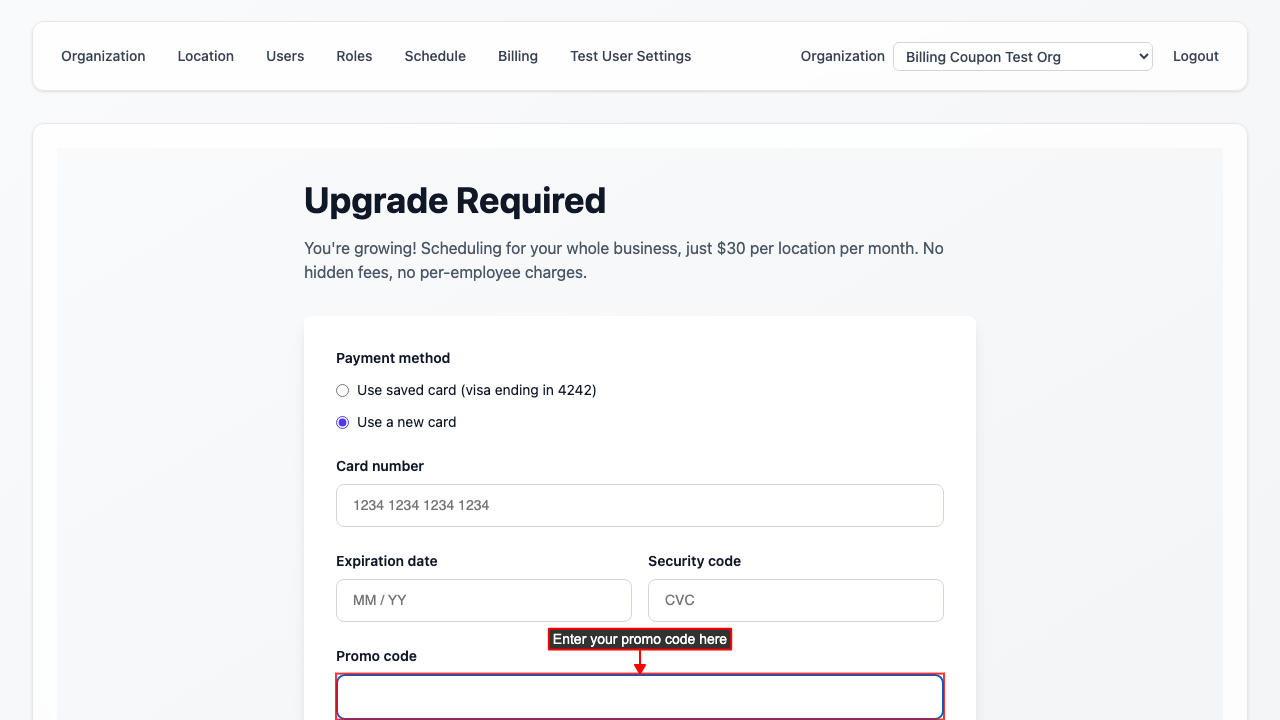The height and width of the screenshot is (720, 1280).
Task: Click into the CVC security code field
Action: [796, 600]
